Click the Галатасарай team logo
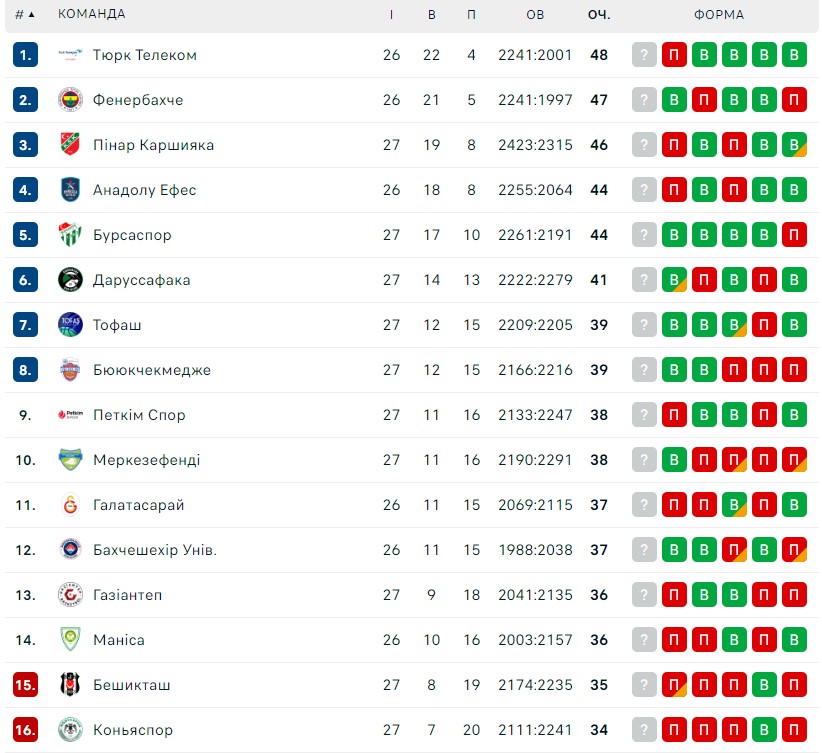The image size is (822, 753). [70, 505]
